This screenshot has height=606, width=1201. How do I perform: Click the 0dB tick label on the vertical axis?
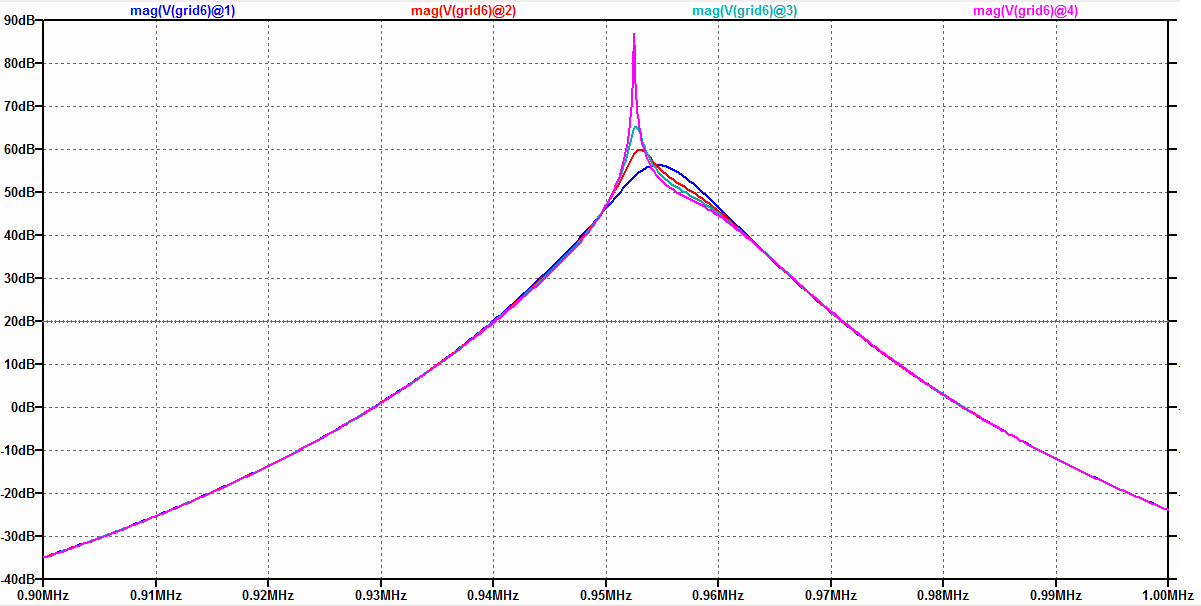tap(26, 407)
